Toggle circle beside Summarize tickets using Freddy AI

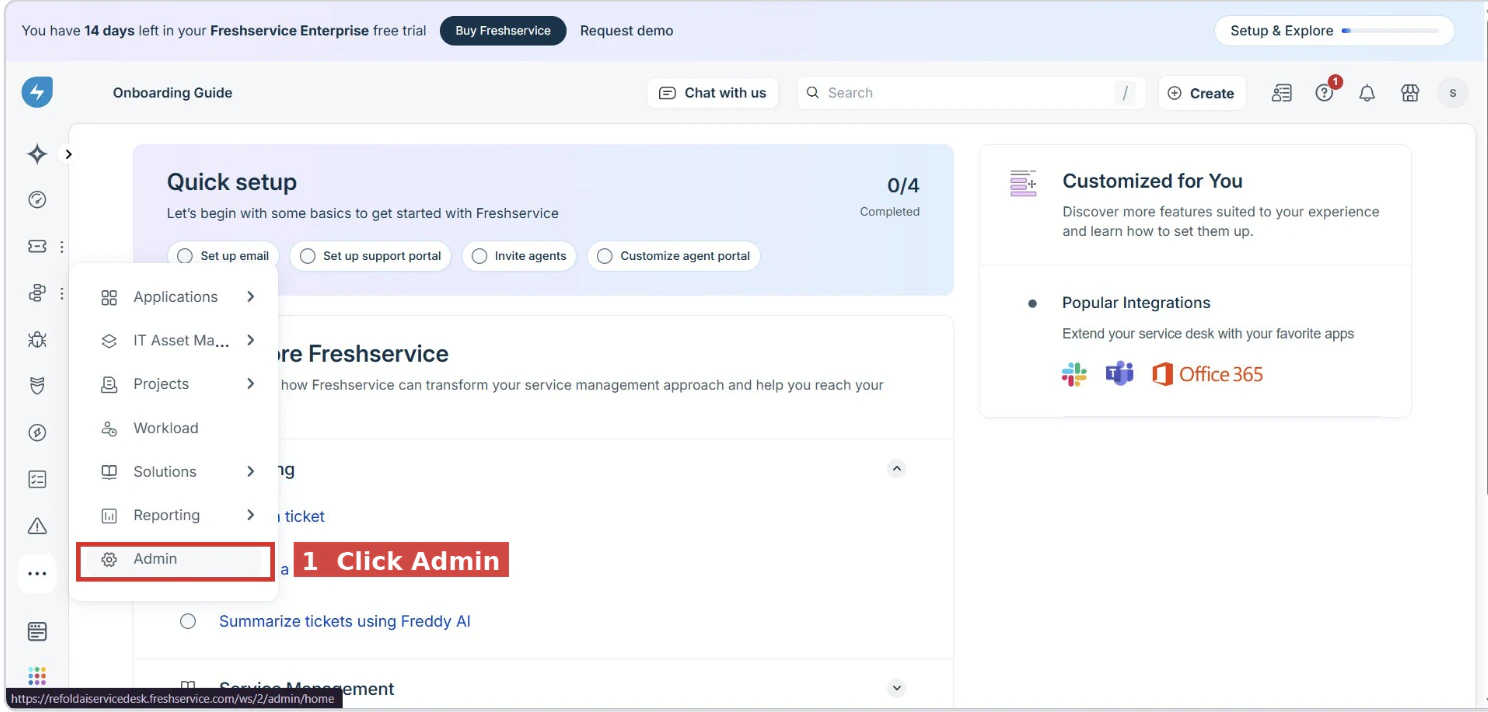click(x=188, y=621)
